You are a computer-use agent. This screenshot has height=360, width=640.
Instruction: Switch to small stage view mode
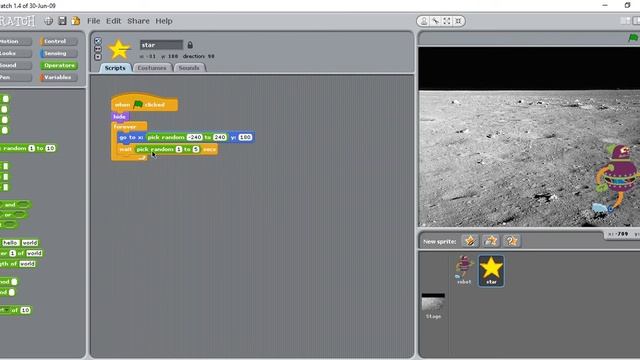point(625,21)
